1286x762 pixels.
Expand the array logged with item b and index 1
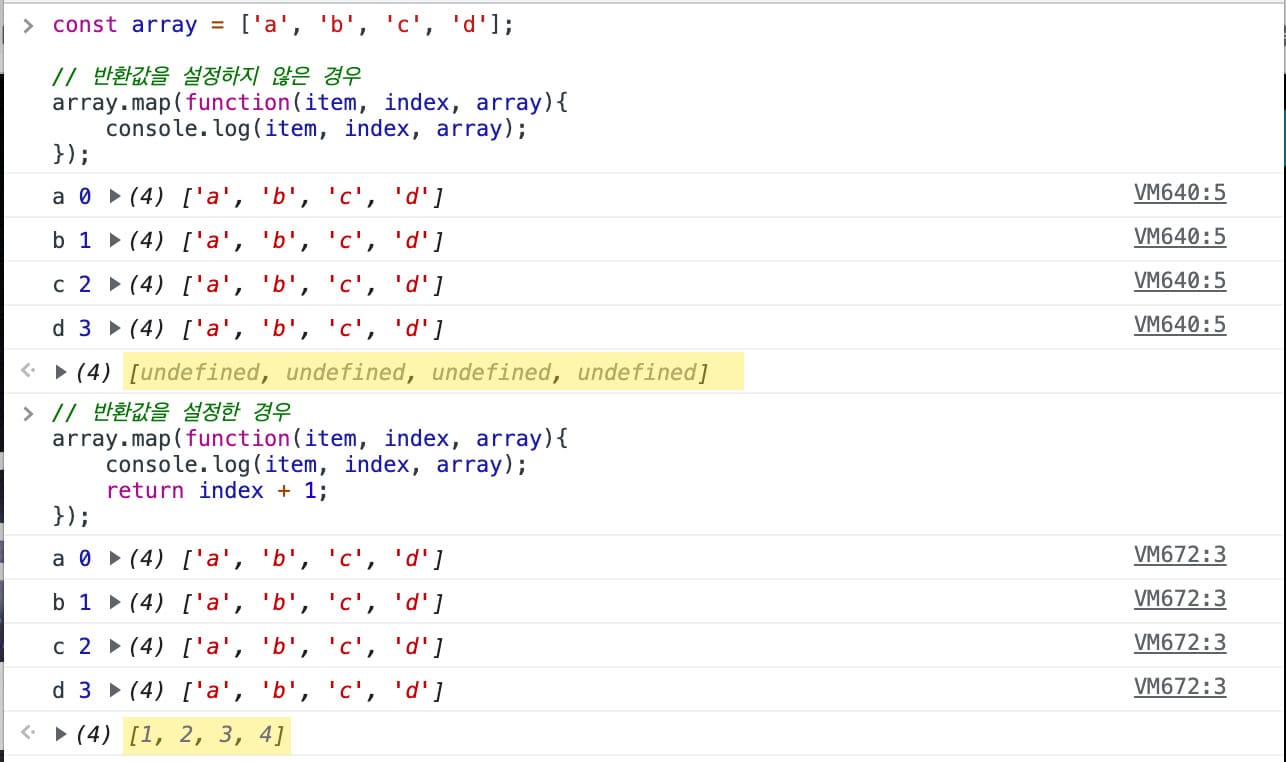pos(113,240)
